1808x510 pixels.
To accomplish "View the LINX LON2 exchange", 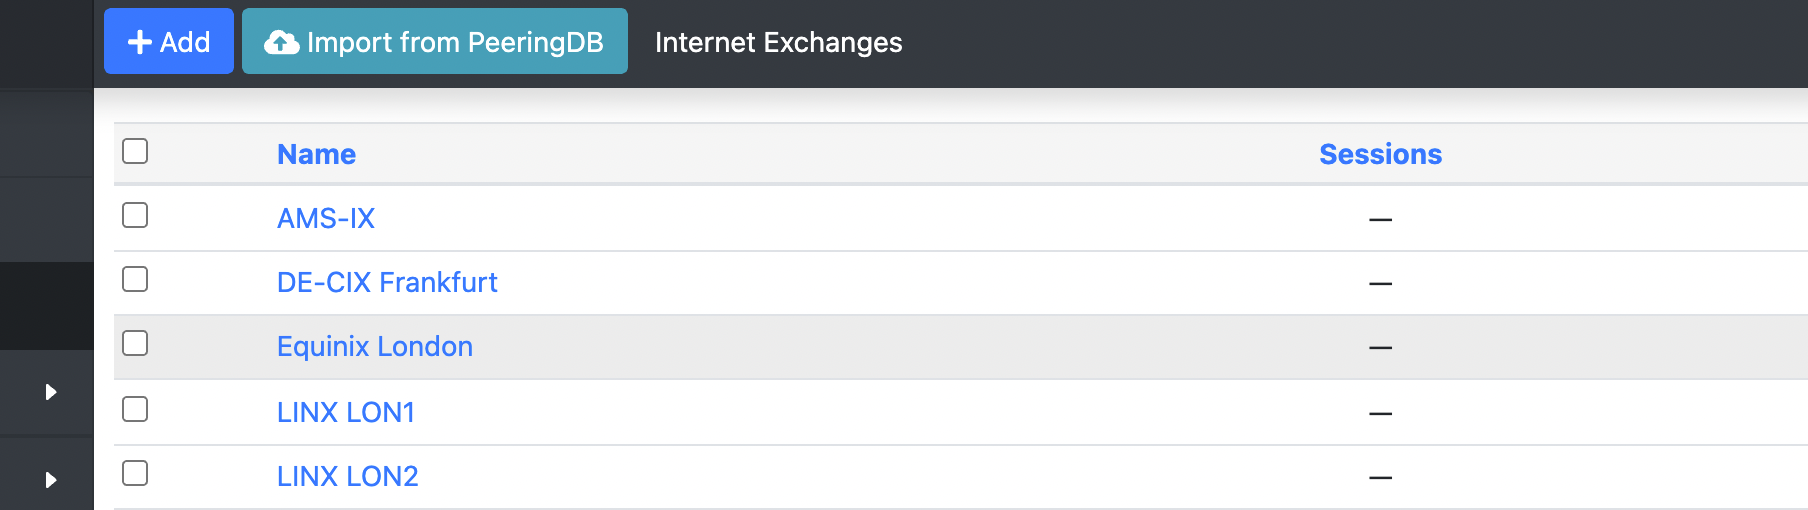I will (348, 476).
